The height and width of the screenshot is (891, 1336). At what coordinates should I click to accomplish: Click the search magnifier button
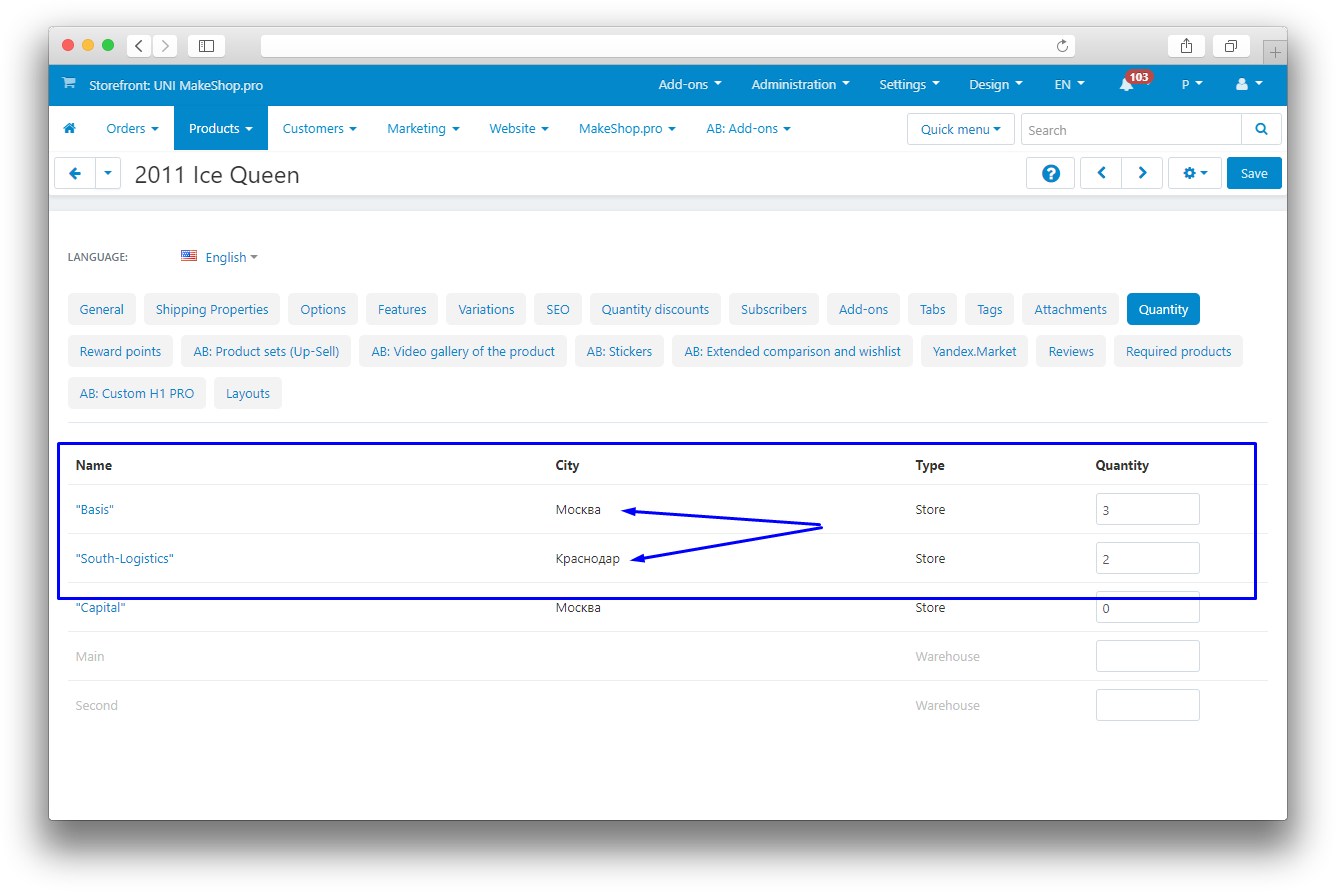pyautogui.click(x=1261, y=129)
